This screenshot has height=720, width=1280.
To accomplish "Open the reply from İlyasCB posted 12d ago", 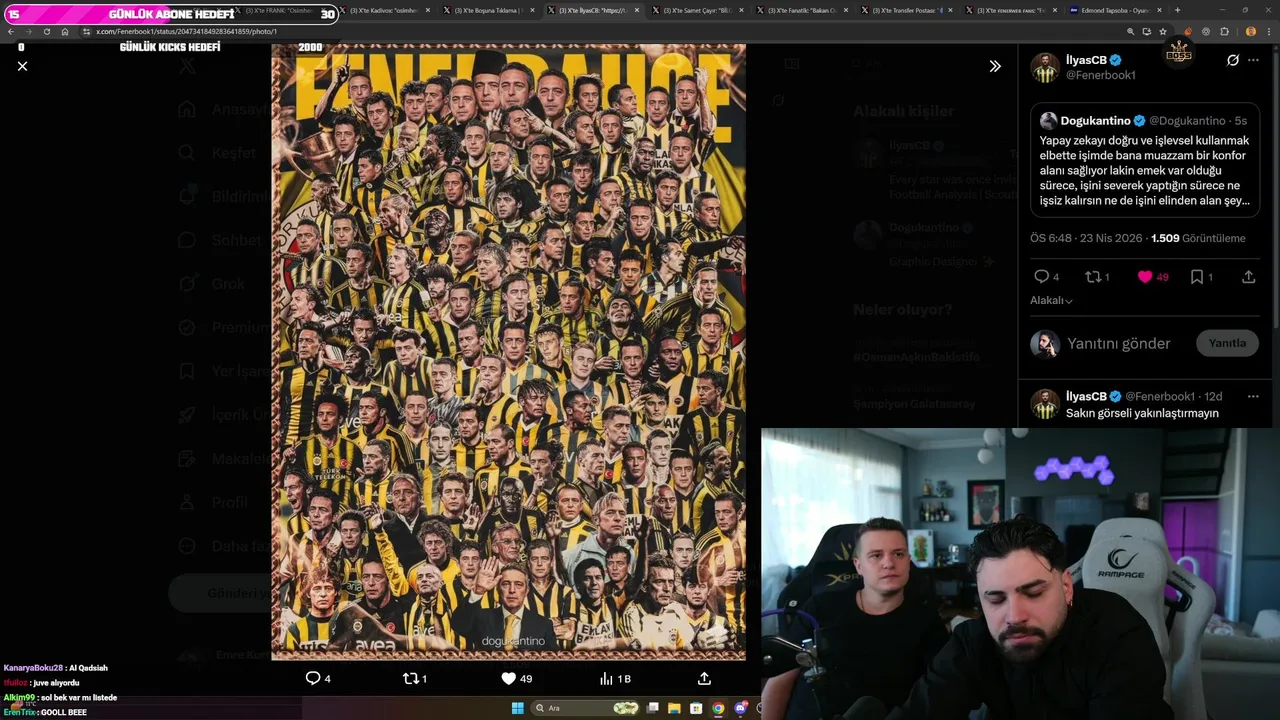I will click(x=1146, y=404).
